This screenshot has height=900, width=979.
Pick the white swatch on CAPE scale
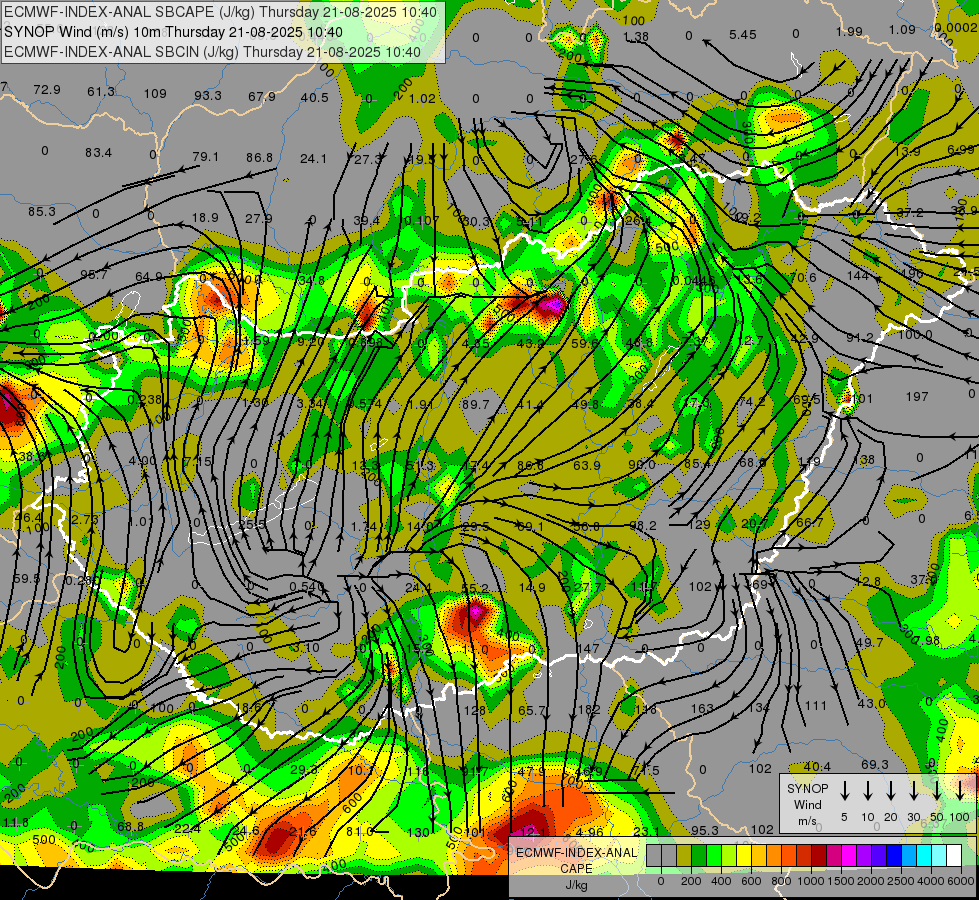(953, 856)
